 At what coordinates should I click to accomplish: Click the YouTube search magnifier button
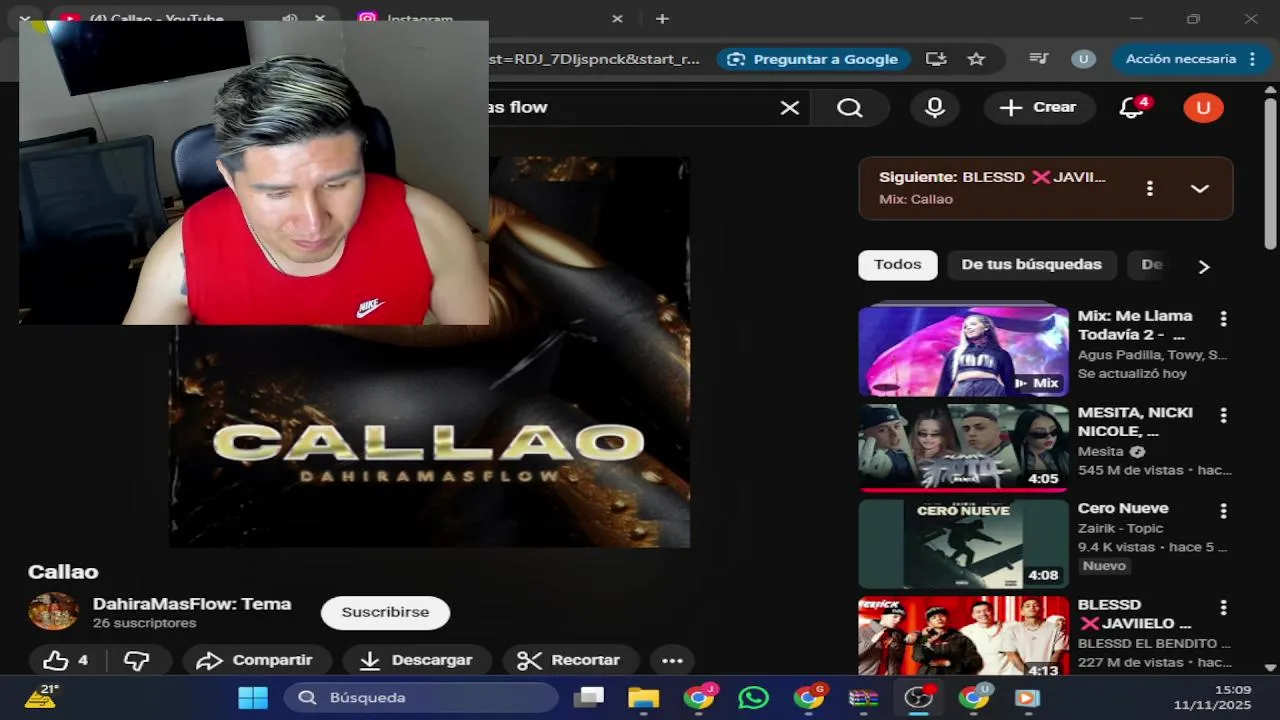[849, 108]
